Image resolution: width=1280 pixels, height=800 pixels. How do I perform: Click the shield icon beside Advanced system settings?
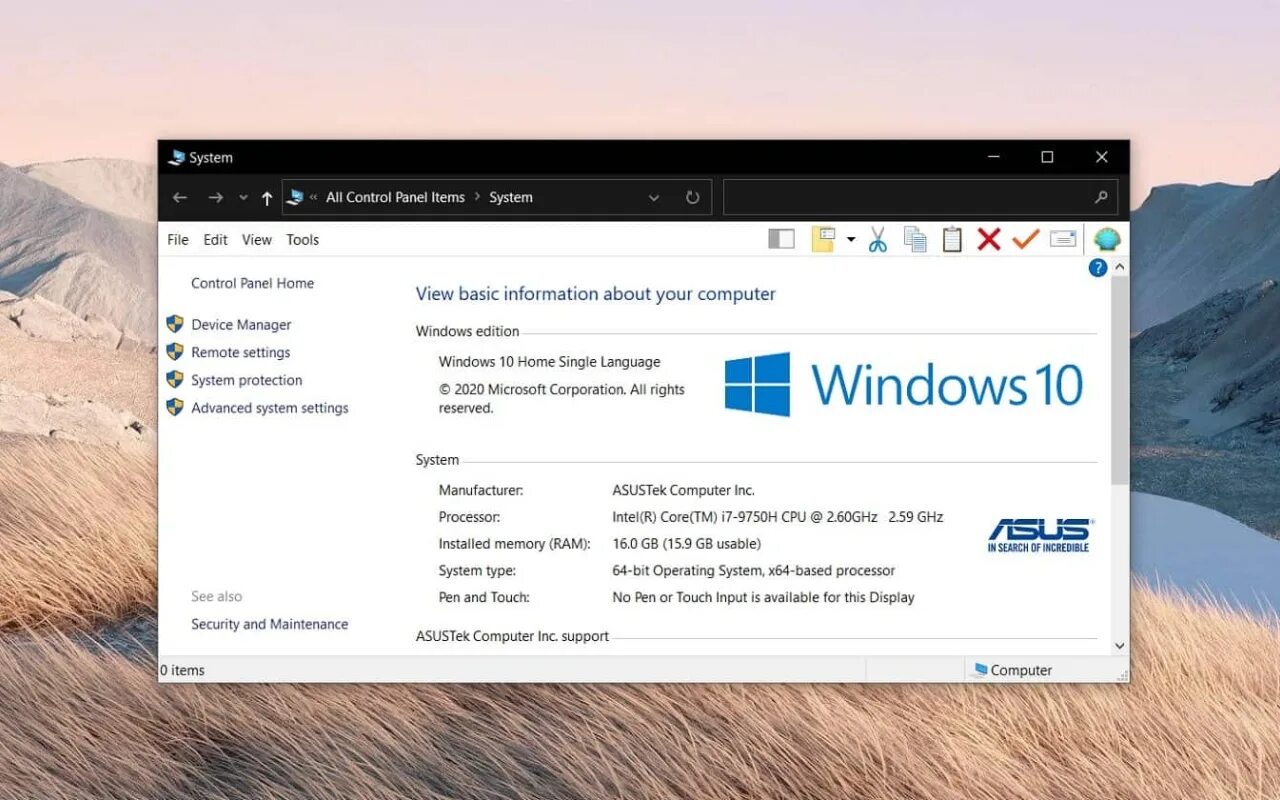(175, 407)
